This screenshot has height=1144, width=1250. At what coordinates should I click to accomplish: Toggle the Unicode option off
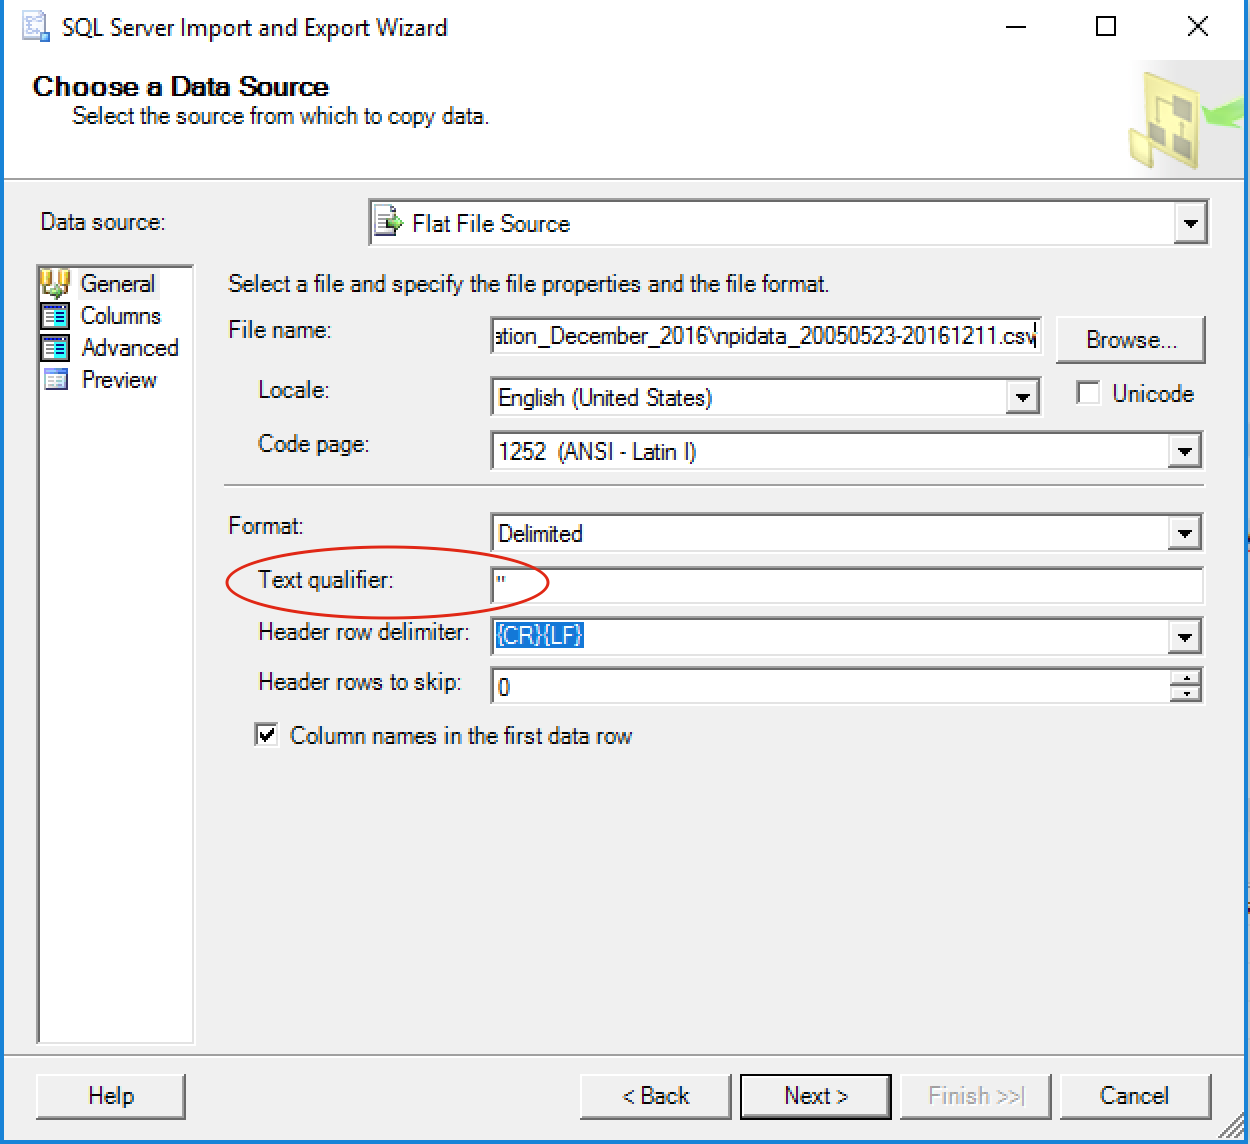pyautogui.click(x=1088, y=393)
